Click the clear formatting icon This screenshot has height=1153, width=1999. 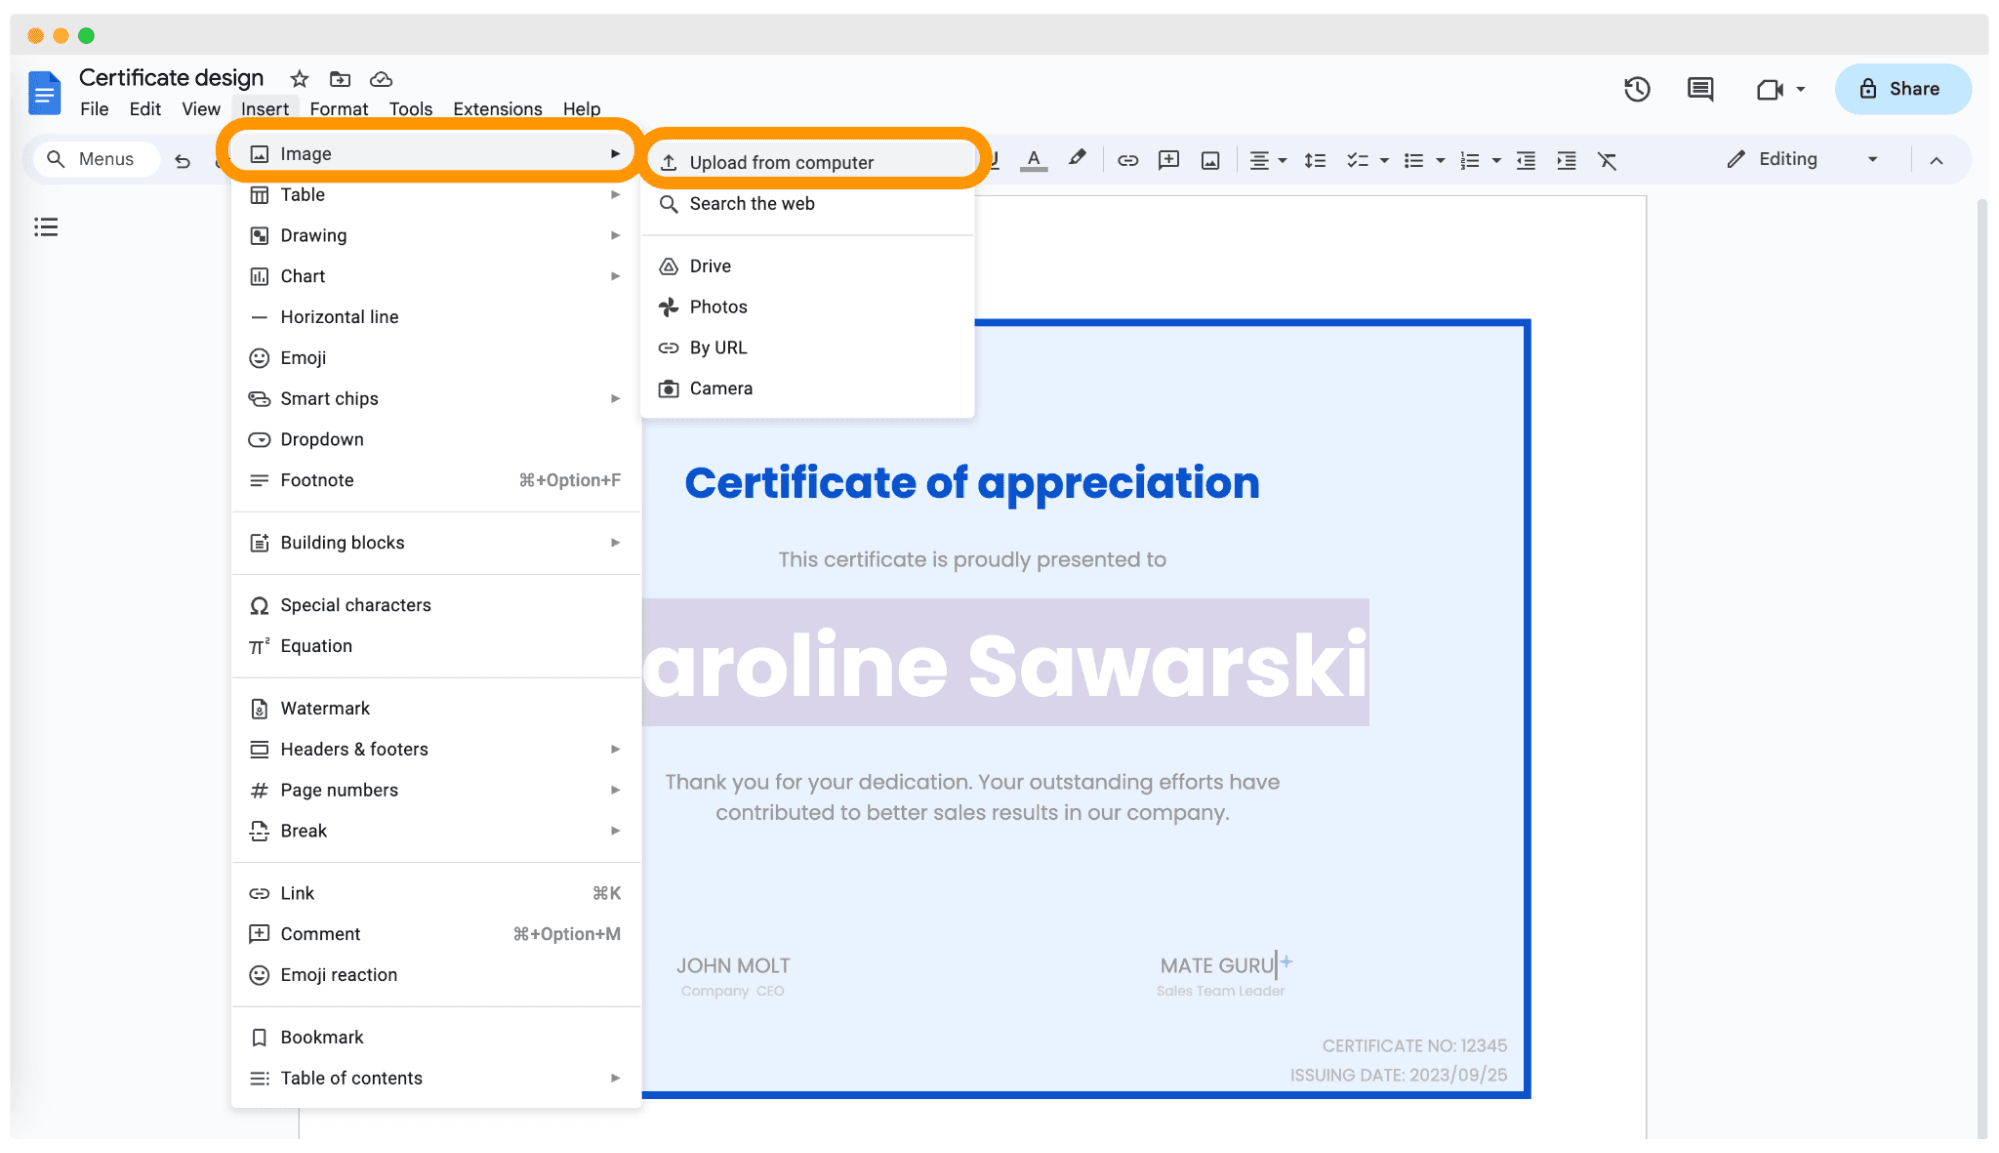[x=1608, y=160]
